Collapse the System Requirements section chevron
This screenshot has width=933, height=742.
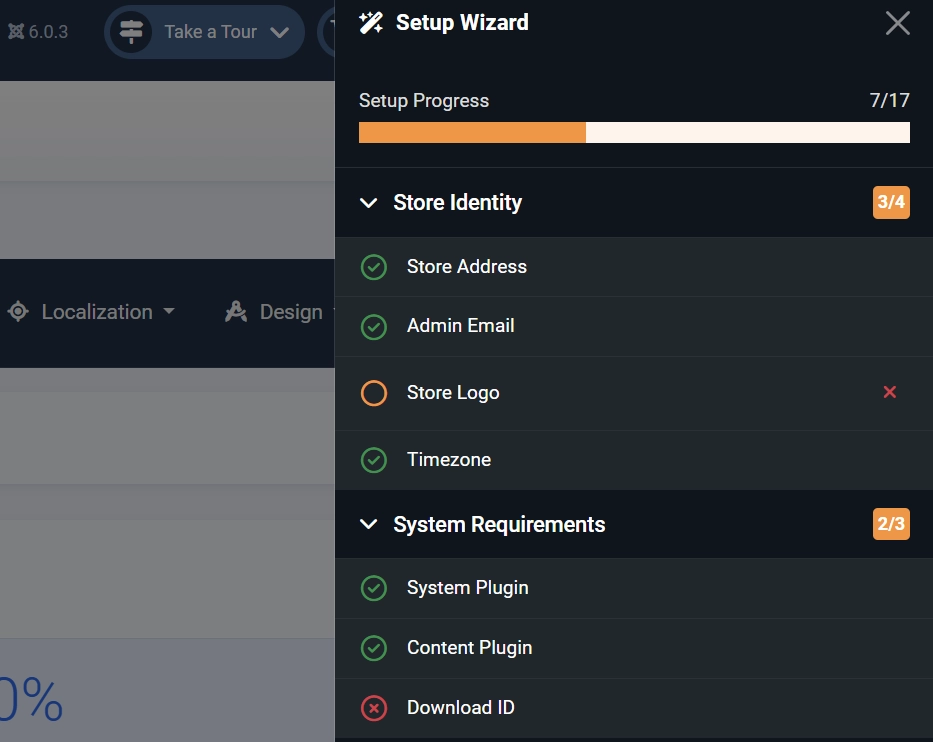(x=369, y=524)
